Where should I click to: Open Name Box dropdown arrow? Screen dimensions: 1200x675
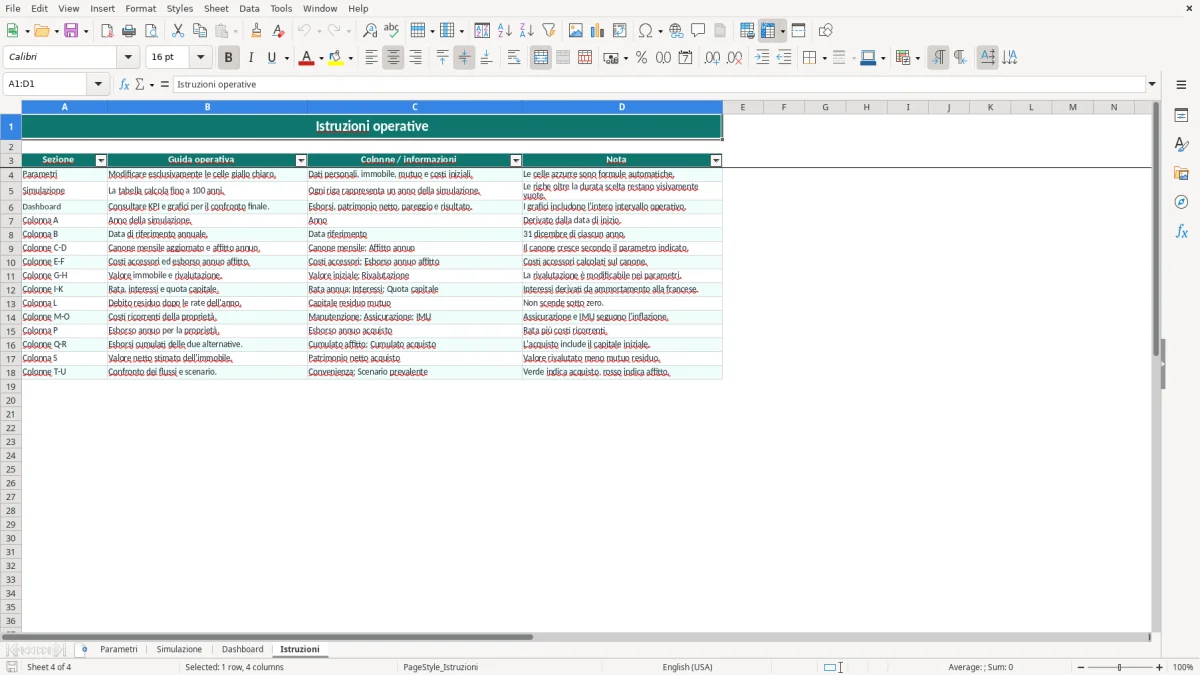[98, 84]
